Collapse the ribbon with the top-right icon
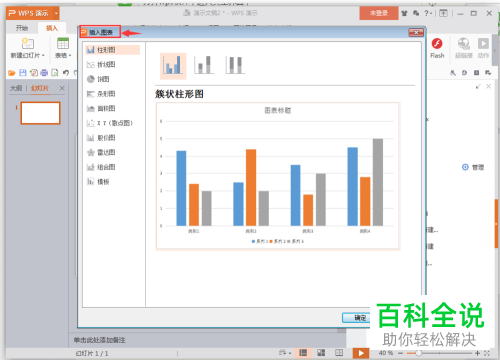The width and height of the screenshot is (500, 360). [x=443, y=13]
